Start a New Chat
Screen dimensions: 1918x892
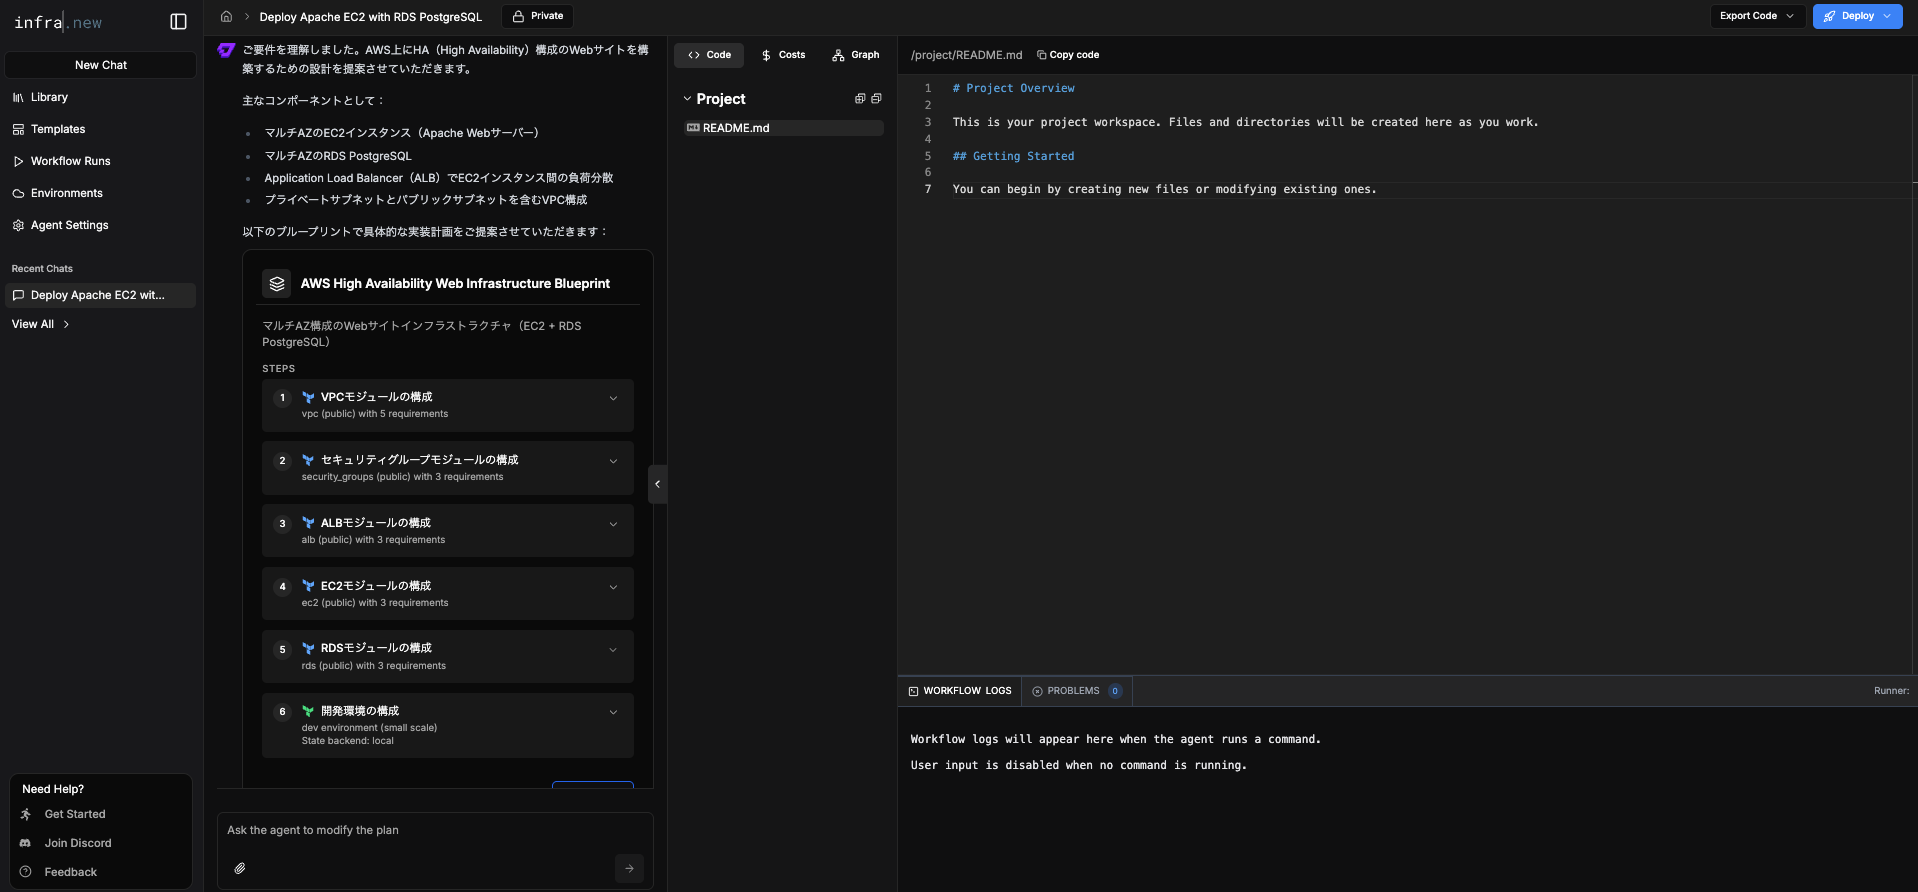[100, 65]
